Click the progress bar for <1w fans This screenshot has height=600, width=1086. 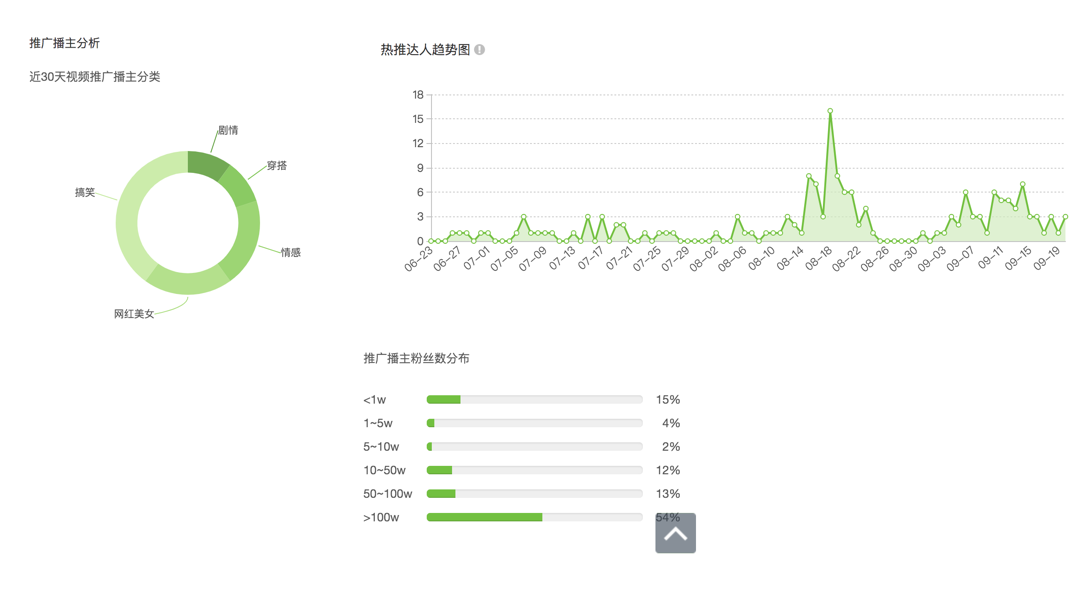click(534, 398)
